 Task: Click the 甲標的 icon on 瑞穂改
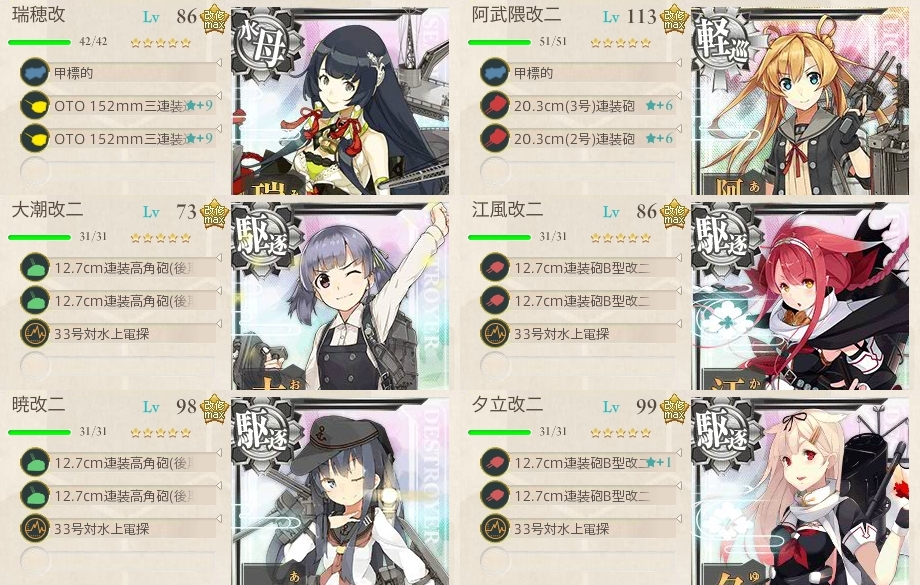pos(35,73)
